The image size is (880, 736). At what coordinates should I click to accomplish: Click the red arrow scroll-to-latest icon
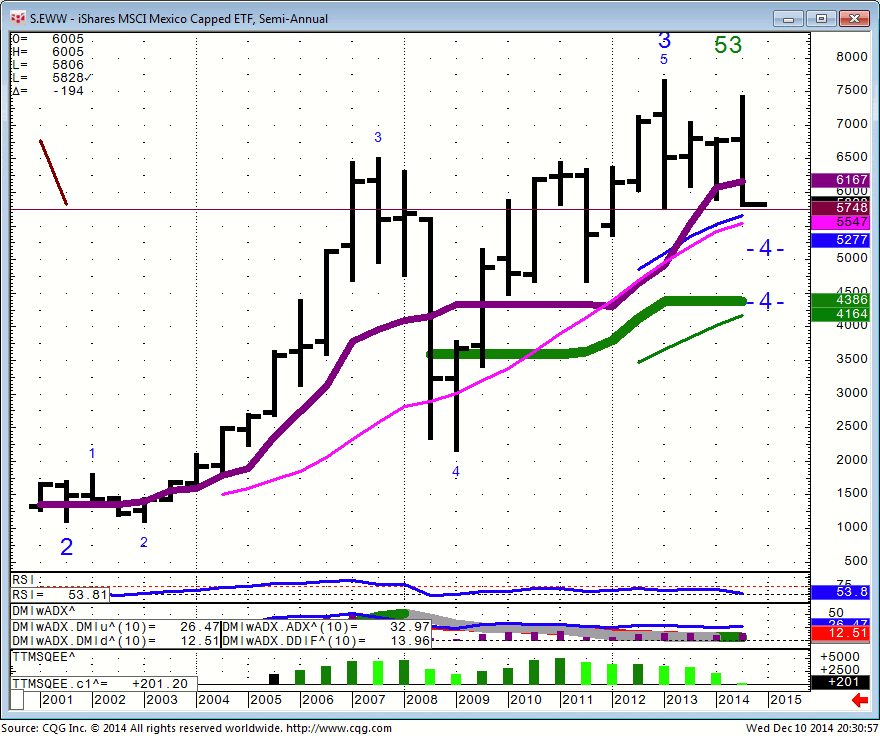[860, 700]
